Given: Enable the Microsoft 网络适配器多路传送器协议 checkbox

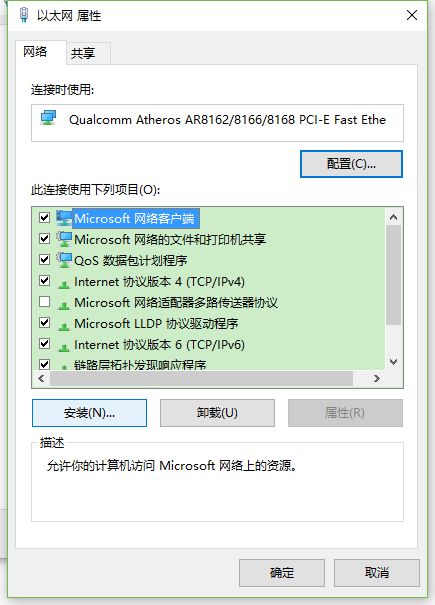Looking at the screenshot, I should click(45, 301).
